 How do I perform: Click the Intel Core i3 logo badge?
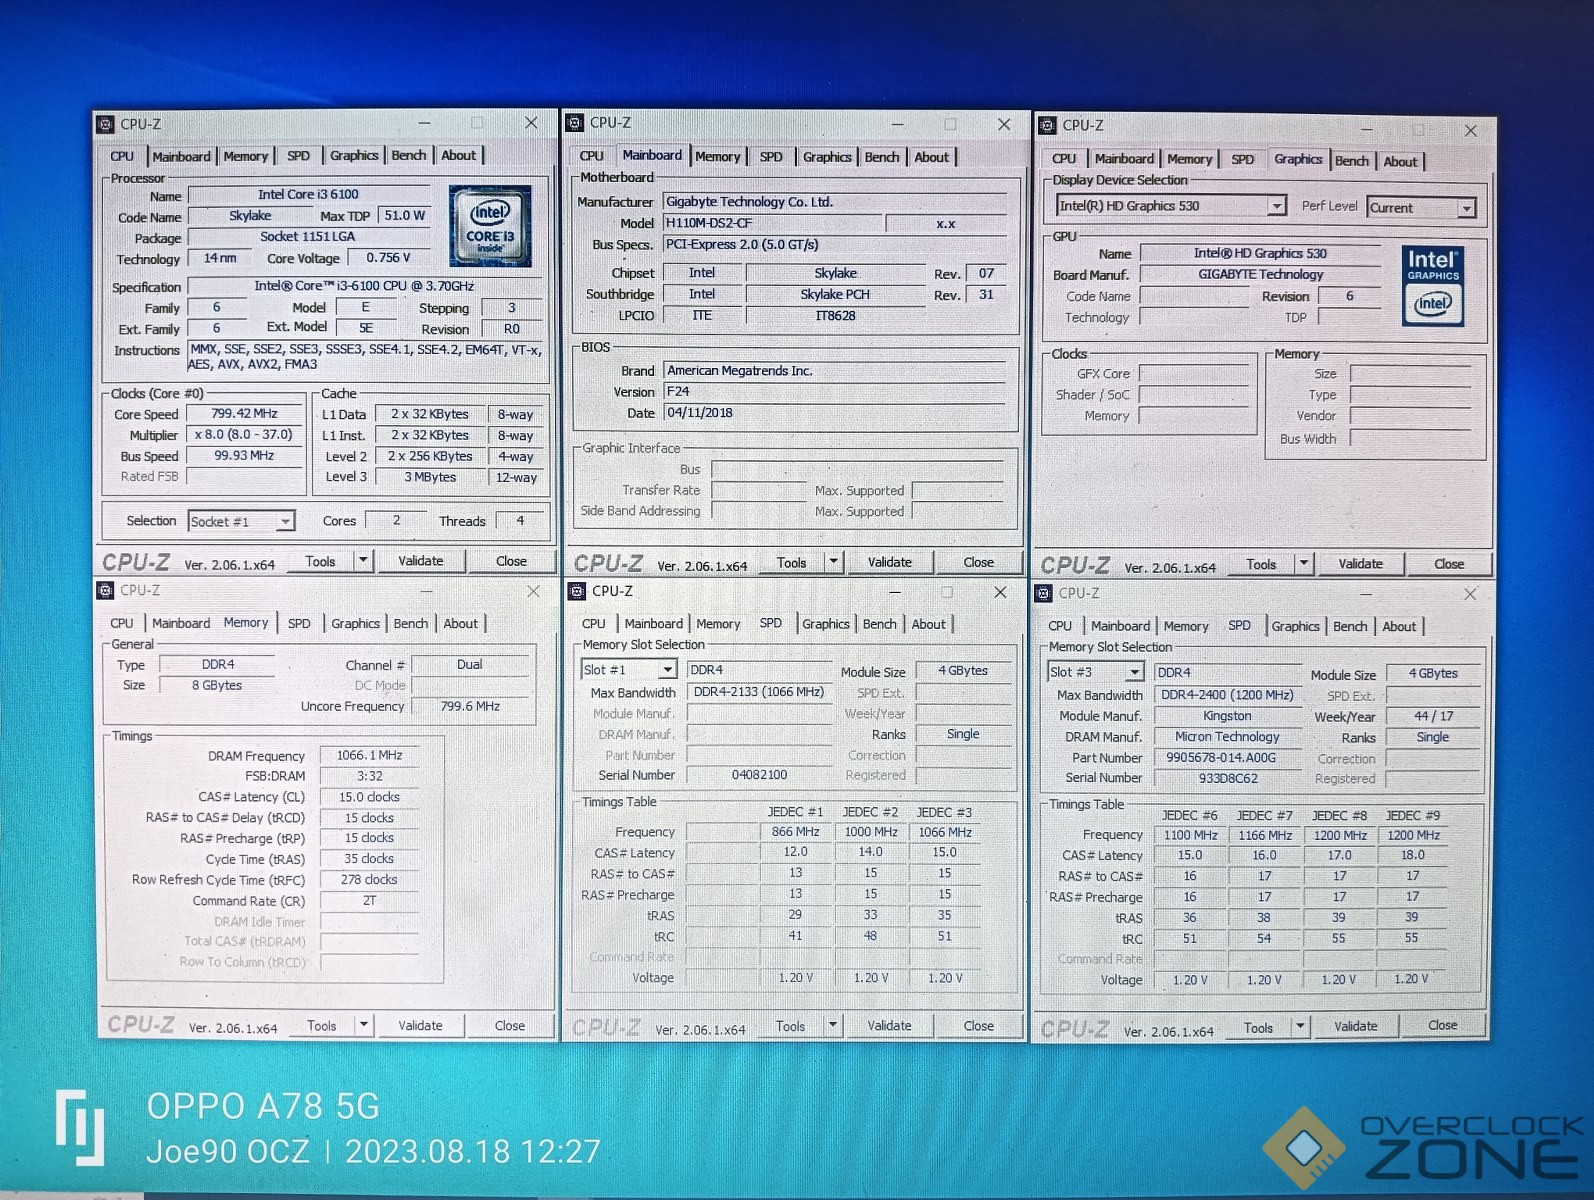click(490, 227)
